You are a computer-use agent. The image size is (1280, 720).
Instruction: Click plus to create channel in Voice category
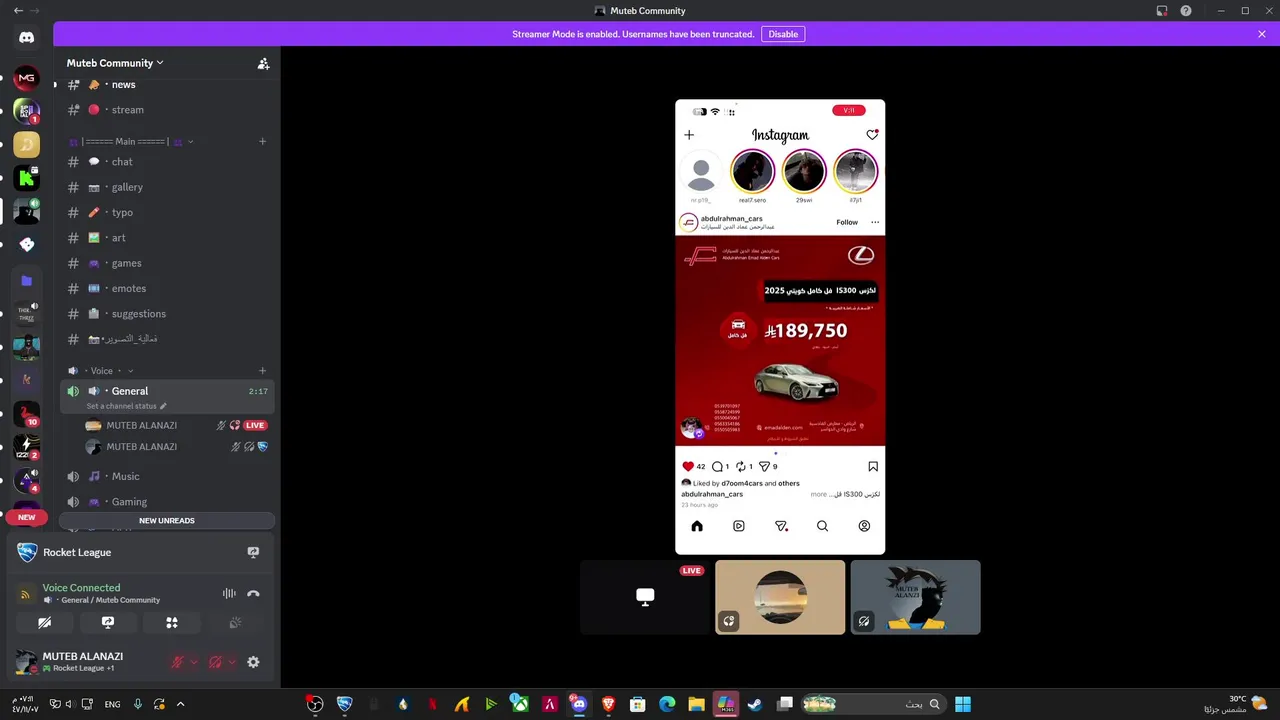point(263,371)
